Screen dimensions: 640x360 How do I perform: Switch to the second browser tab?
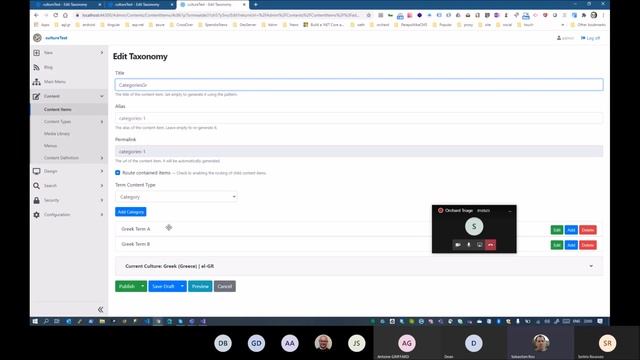point(139,4)
